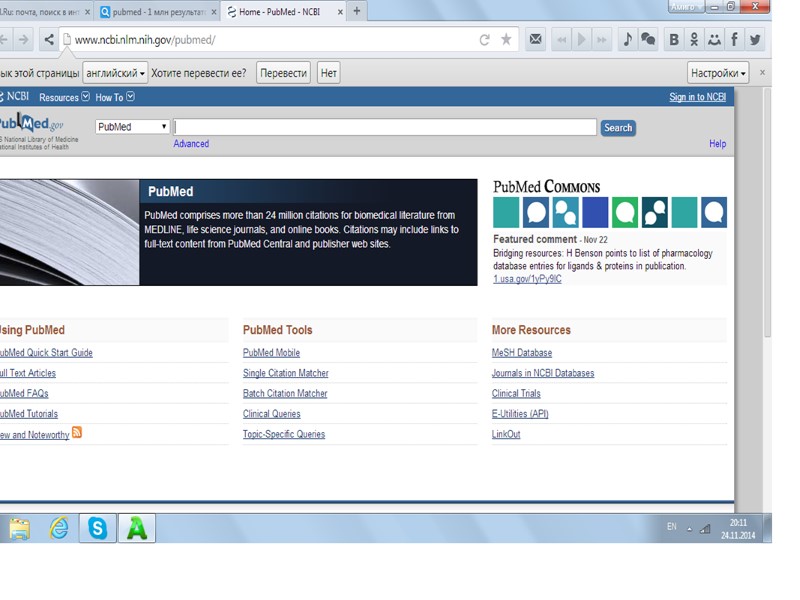Switch to the 'pubmed - 1 млн результатов' tab
Image resolution: width=800 pixels, height=600 pixels.
pos(158,11)
